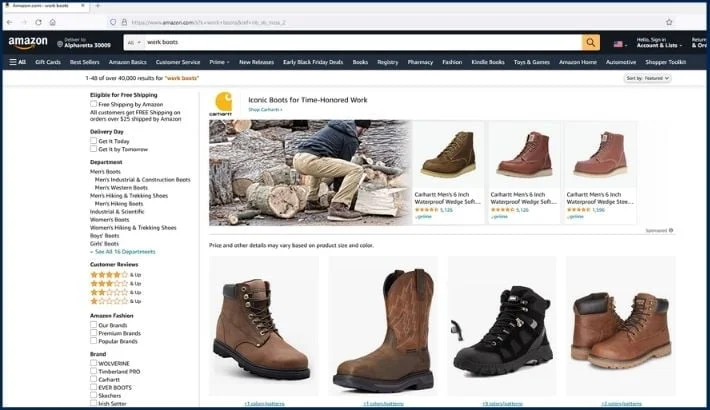Open the search category All dropdown
Image resolution: width=710 pixels, height=410 pixels.
click(x=134, y=43)
